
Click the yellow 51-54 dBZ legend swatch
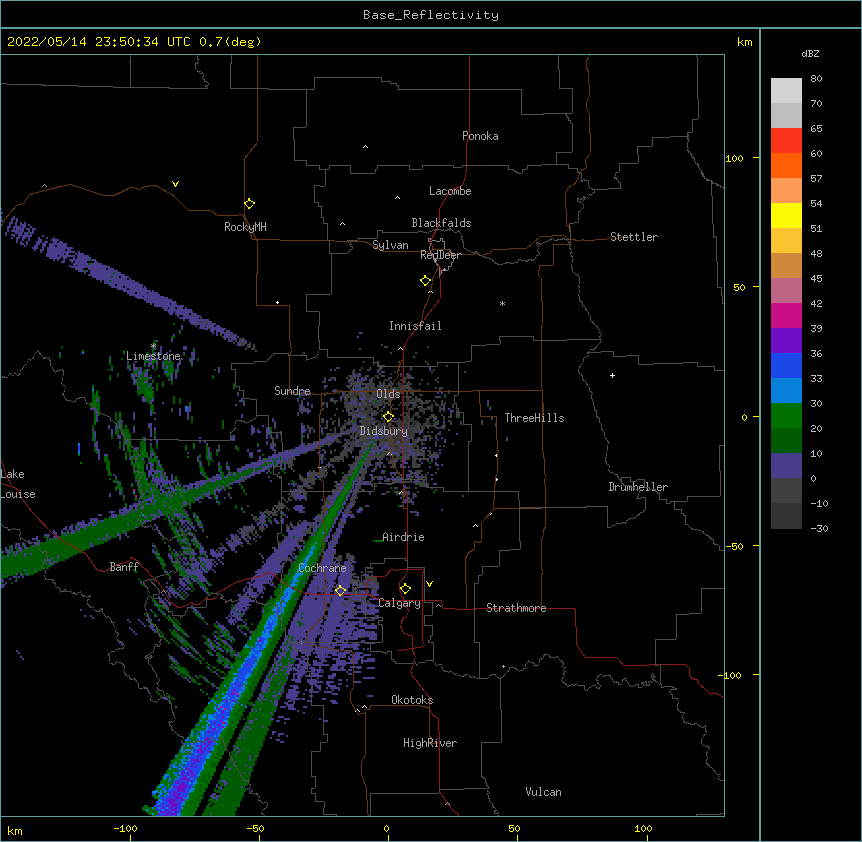(x=786, y=216)
